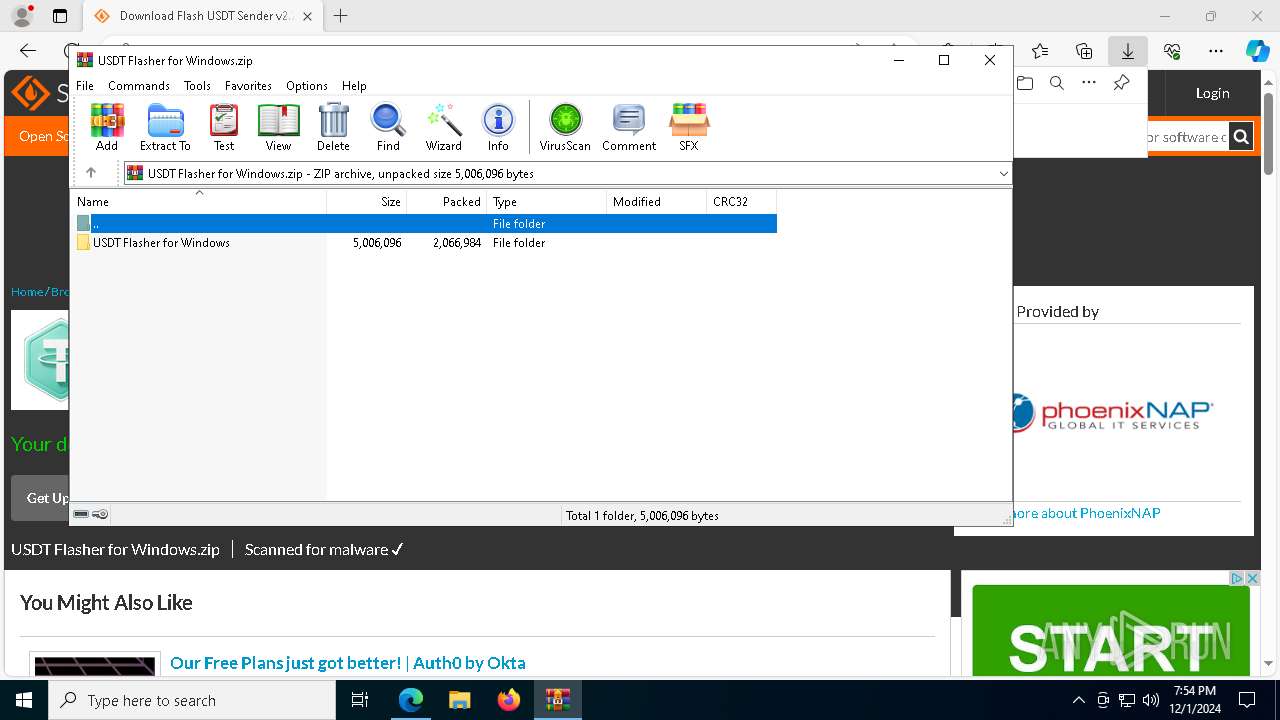1280x720 pixels.
Task: Open the View toolbar icon
Action: tap(278, 127)
